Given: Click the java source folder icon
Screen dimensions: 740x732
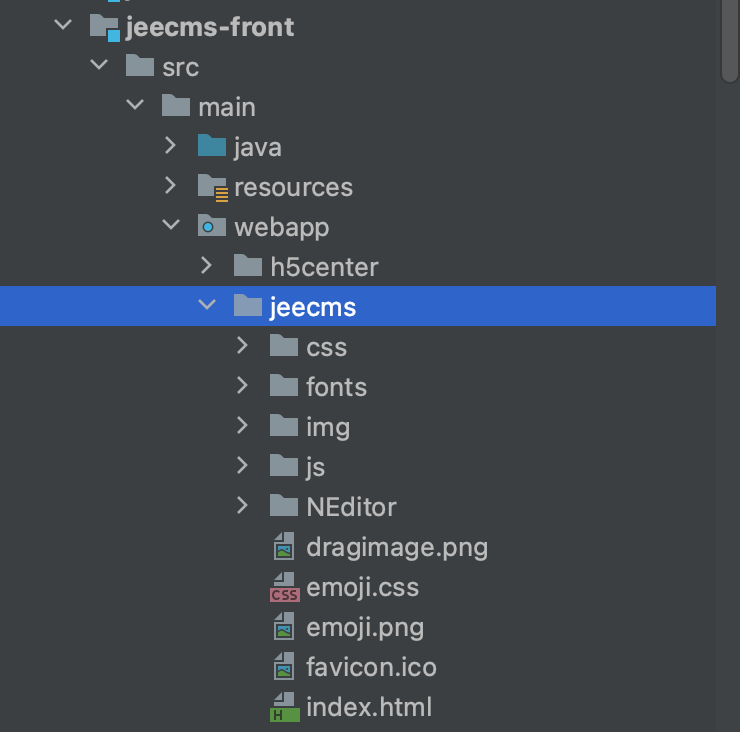Looking at the screenshot, I should click(x=211, y=147).
